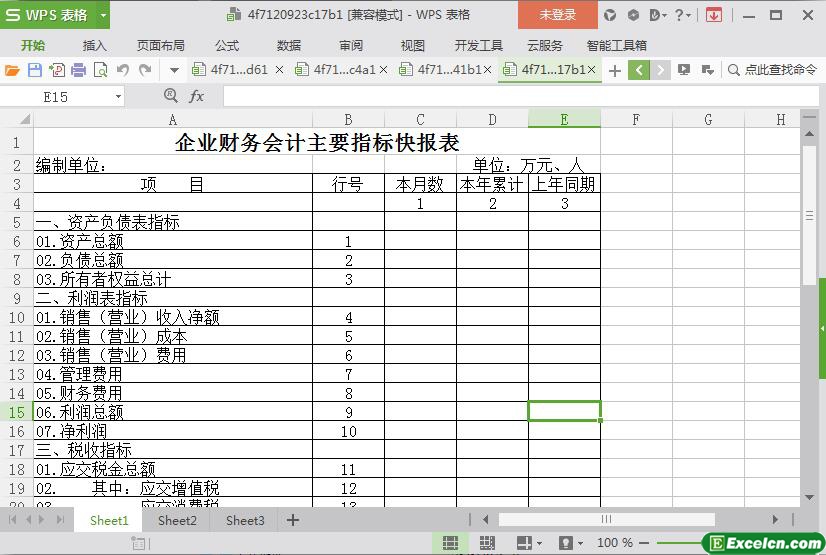Add a new document tab with plus
The height and width of the screenshot is (555, 826).
(614, 71)
